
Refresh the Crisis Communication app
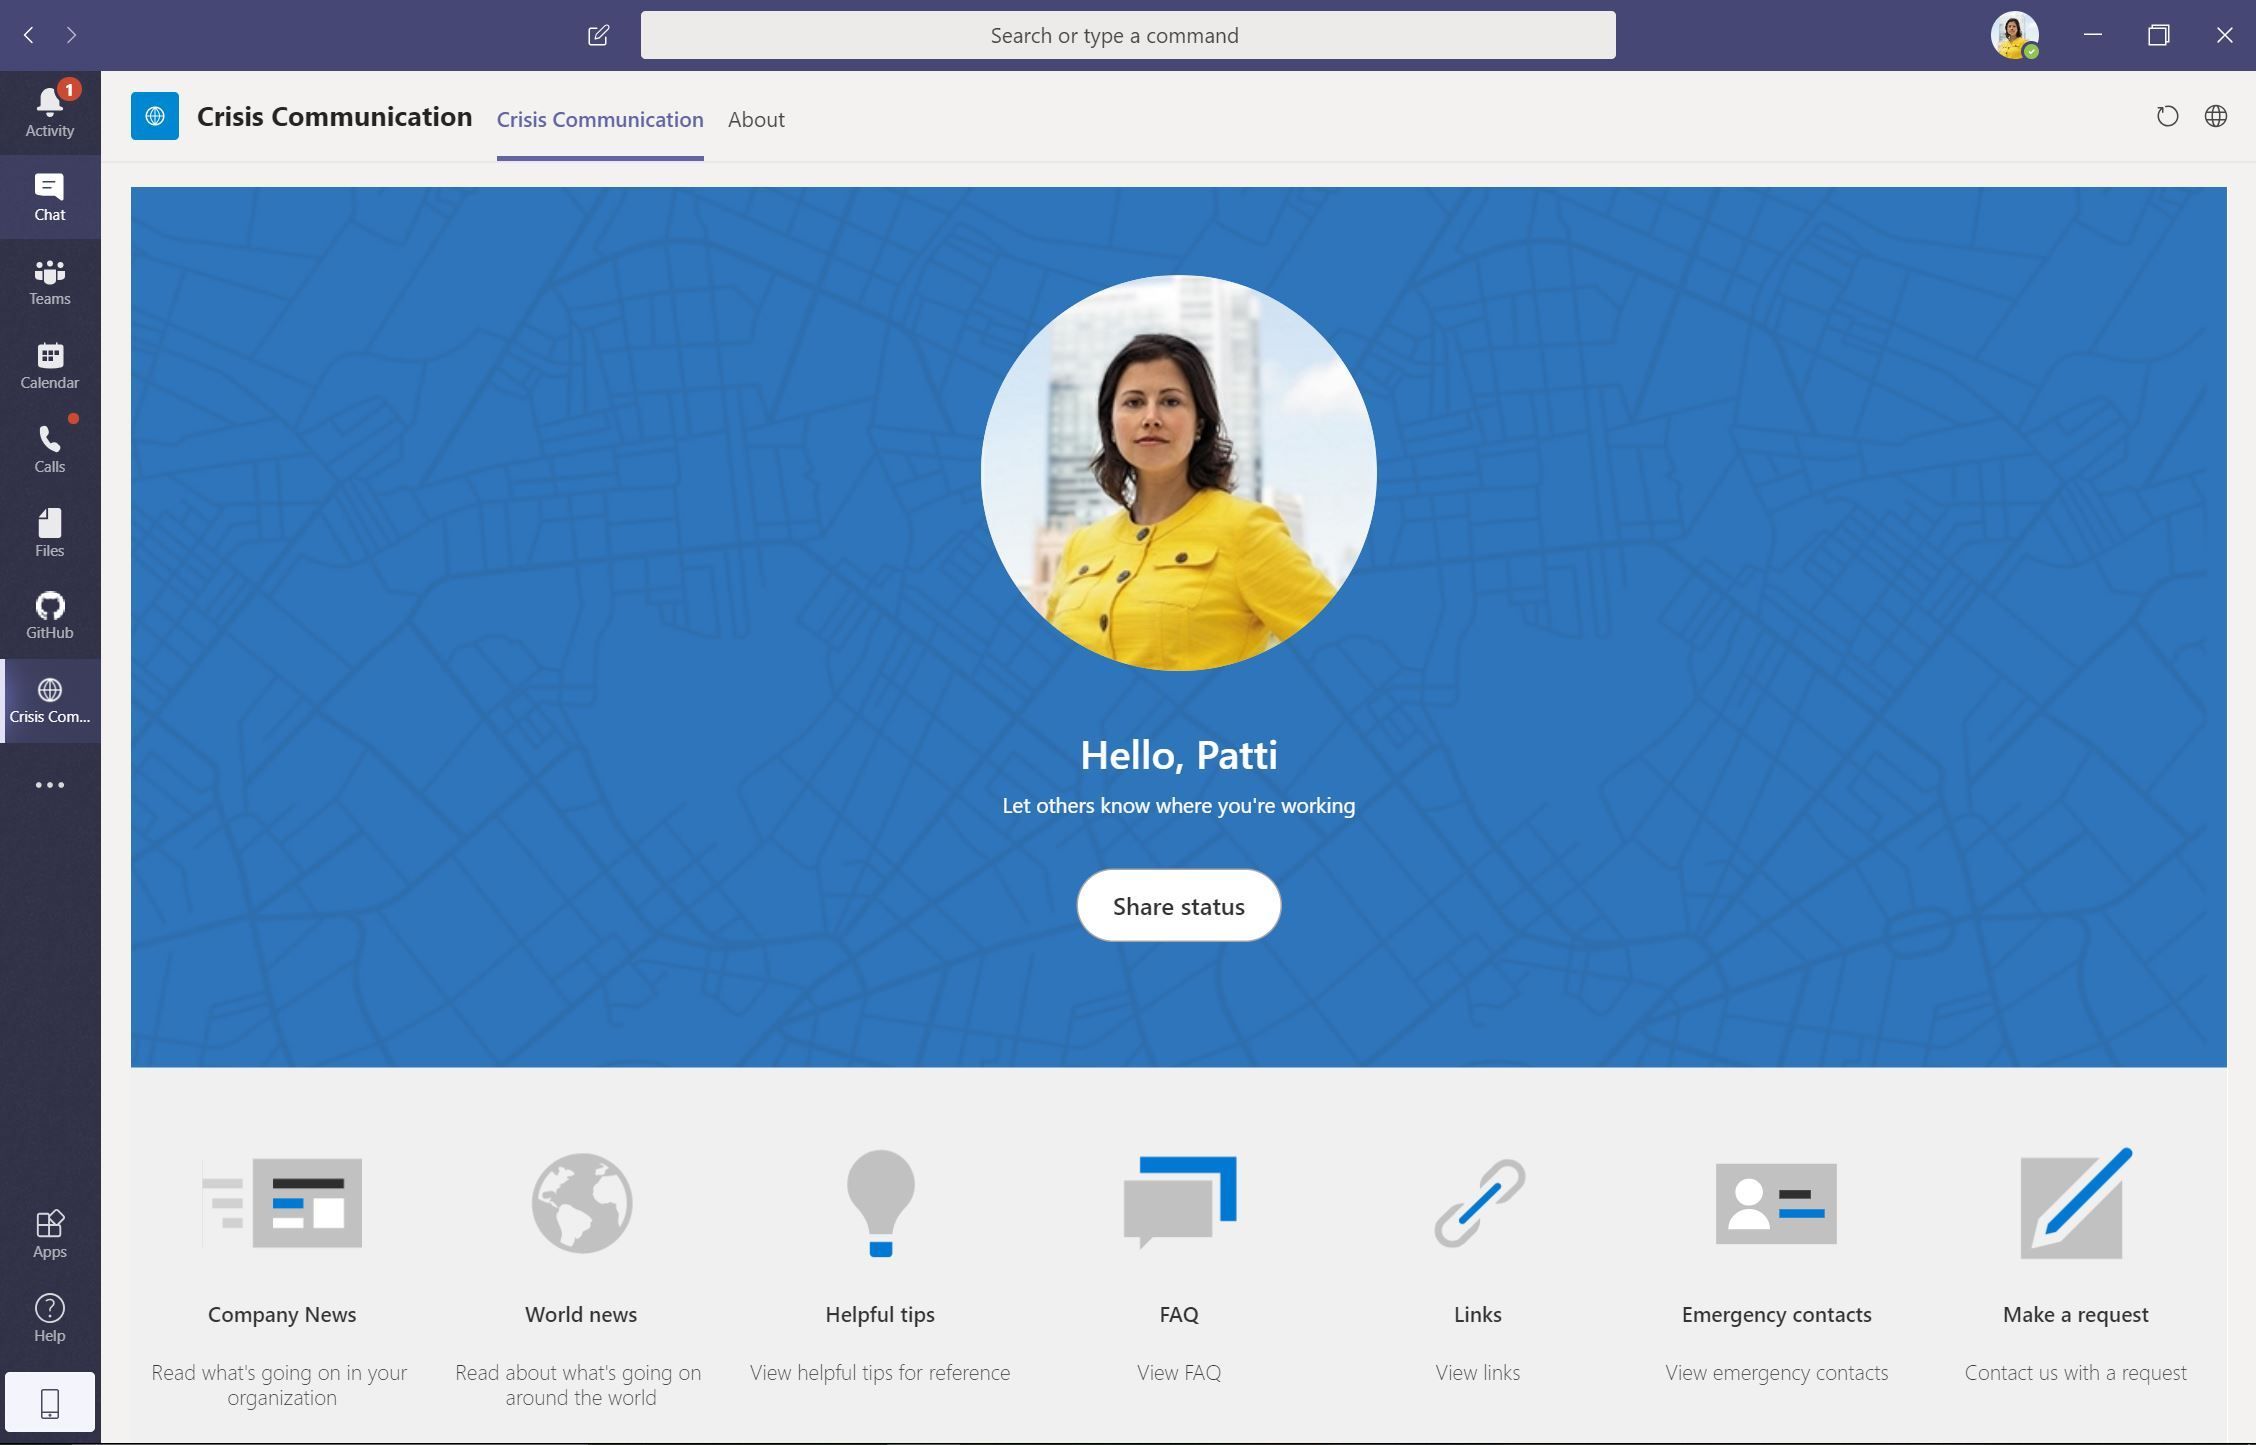tap(2167, 117)
